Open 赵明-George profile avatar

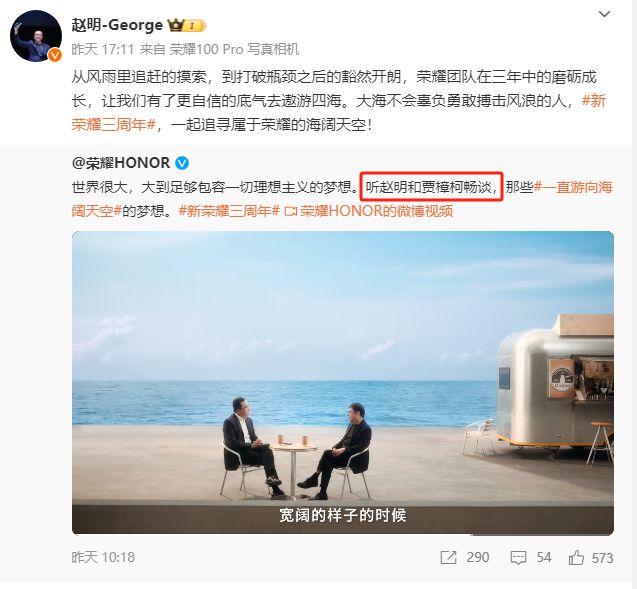[36, 36]
